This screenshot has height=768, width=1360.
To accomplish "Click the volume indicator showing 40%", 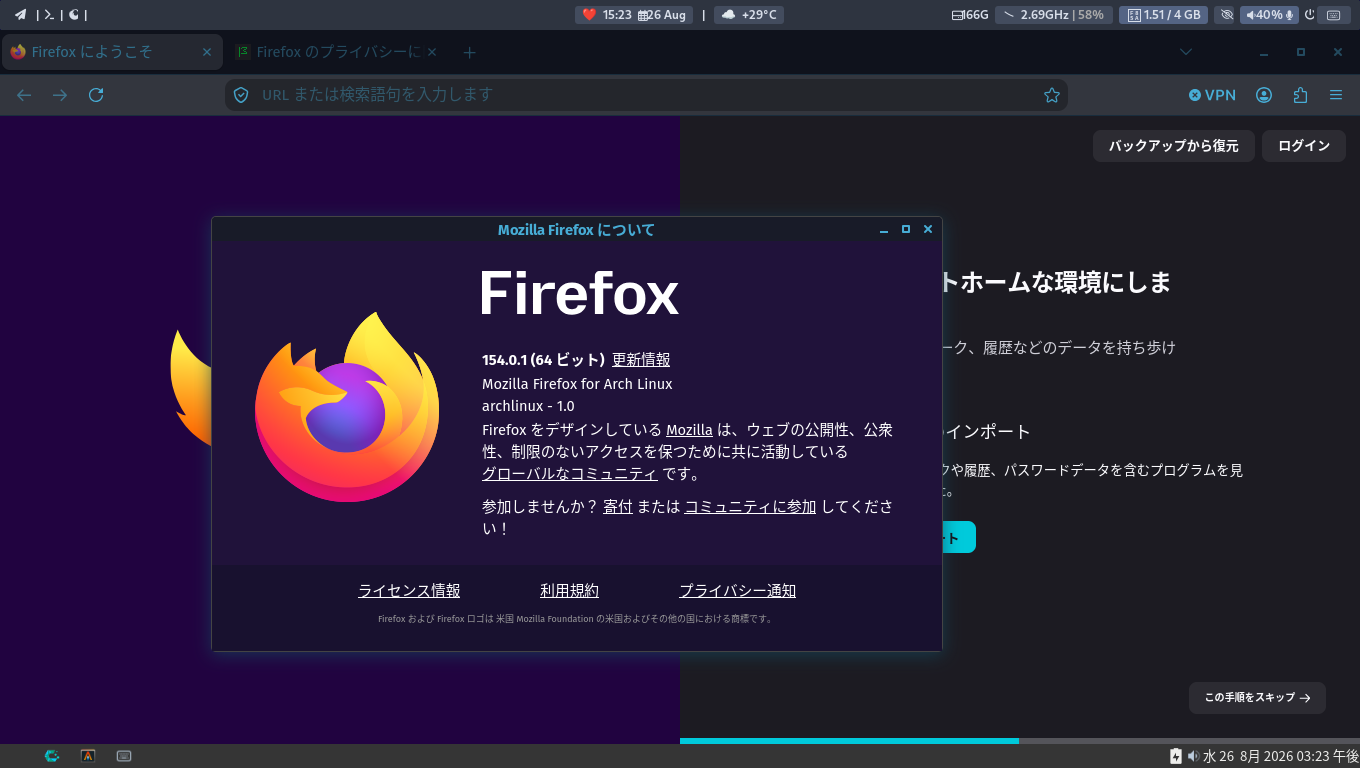I will [x=1269, y=15].
